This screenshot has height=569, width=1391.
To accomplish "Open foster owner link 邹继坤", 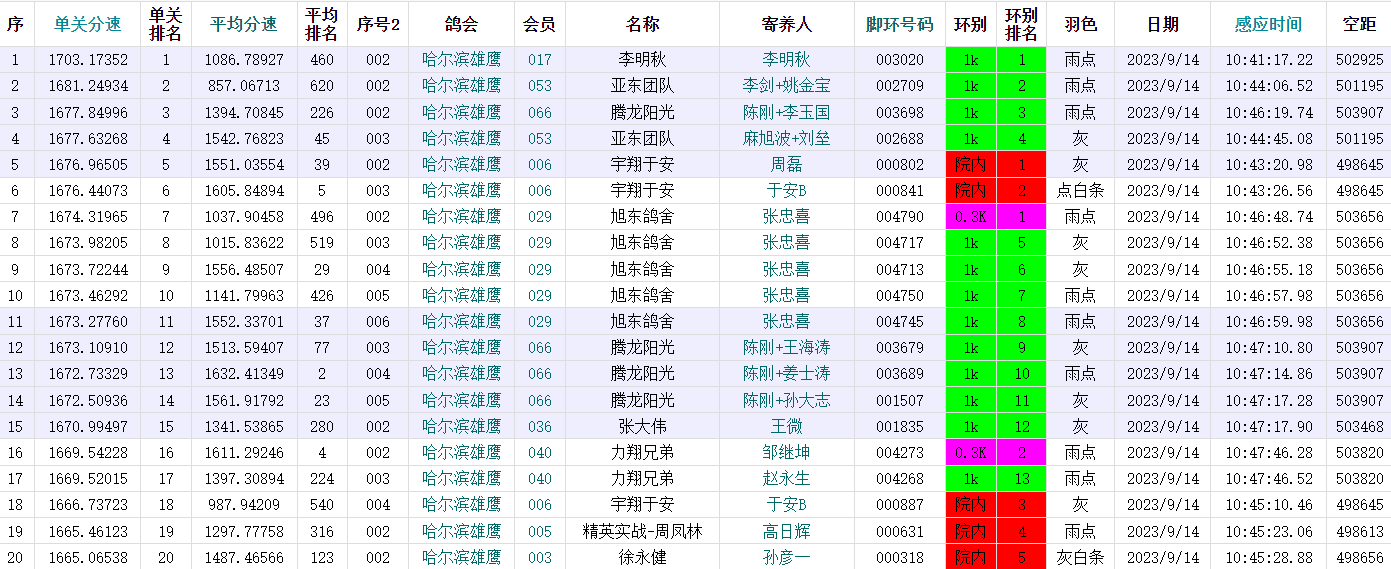I will (786, 452).
